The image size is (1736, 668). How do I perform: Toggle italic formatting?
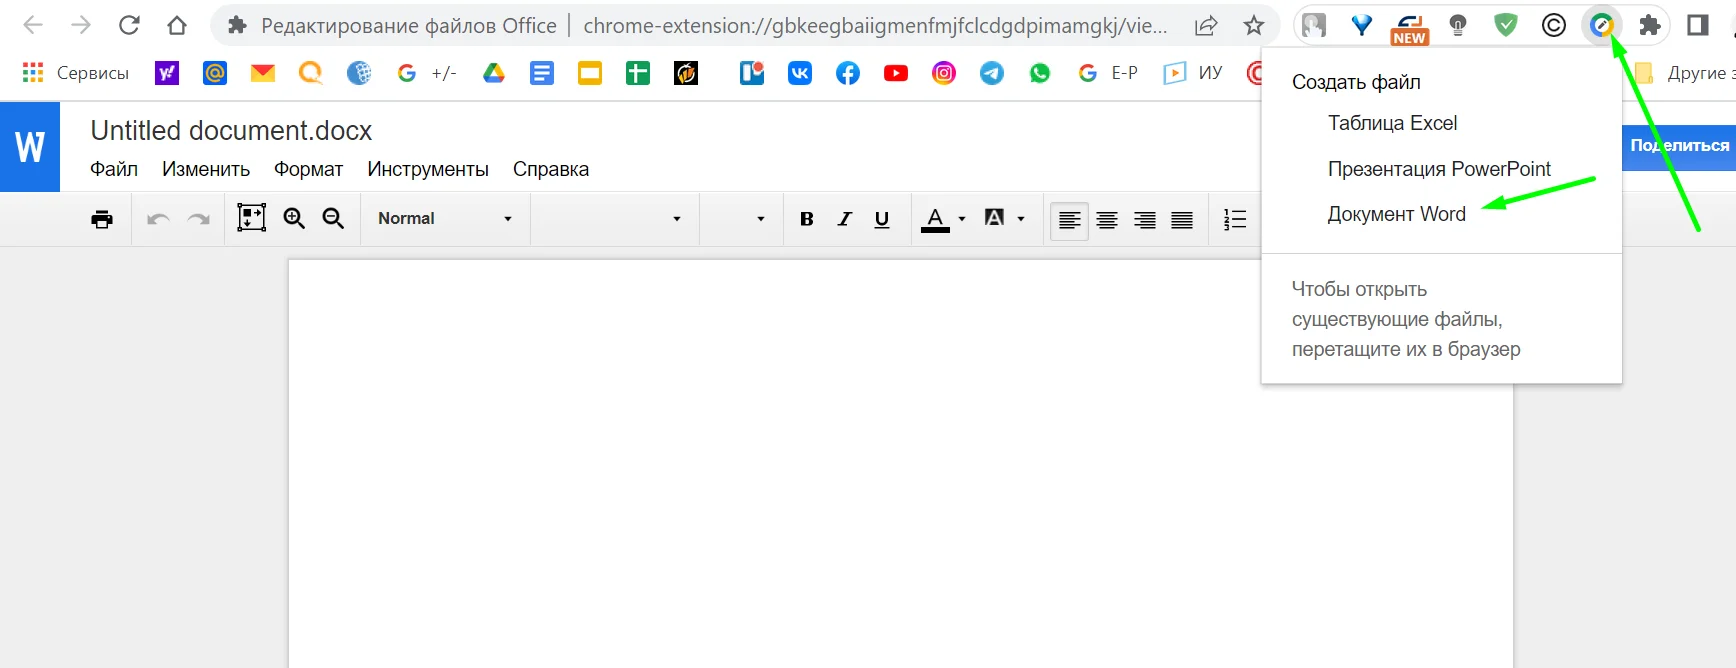click(845, 219)
